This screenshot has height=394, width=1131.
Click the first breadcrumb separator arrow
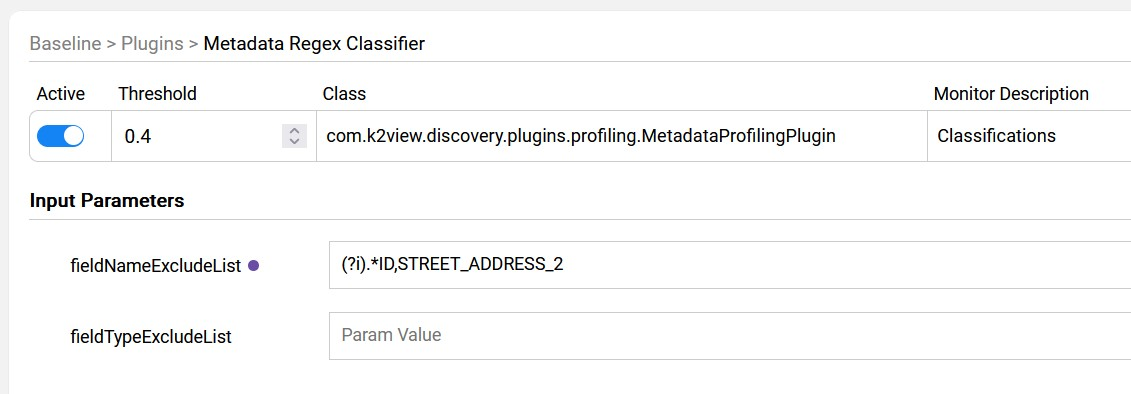point(111,45)
